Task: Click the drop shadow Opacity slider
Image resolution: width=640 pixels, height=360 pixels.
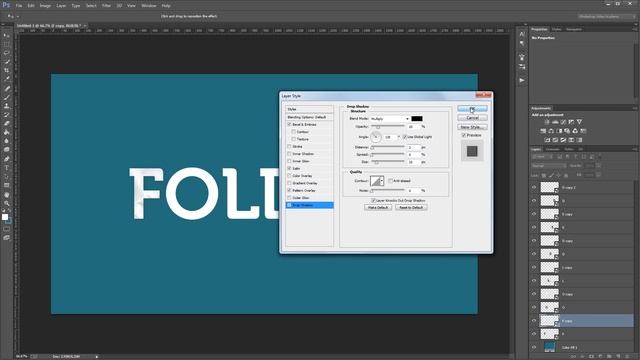Action: 388,127
